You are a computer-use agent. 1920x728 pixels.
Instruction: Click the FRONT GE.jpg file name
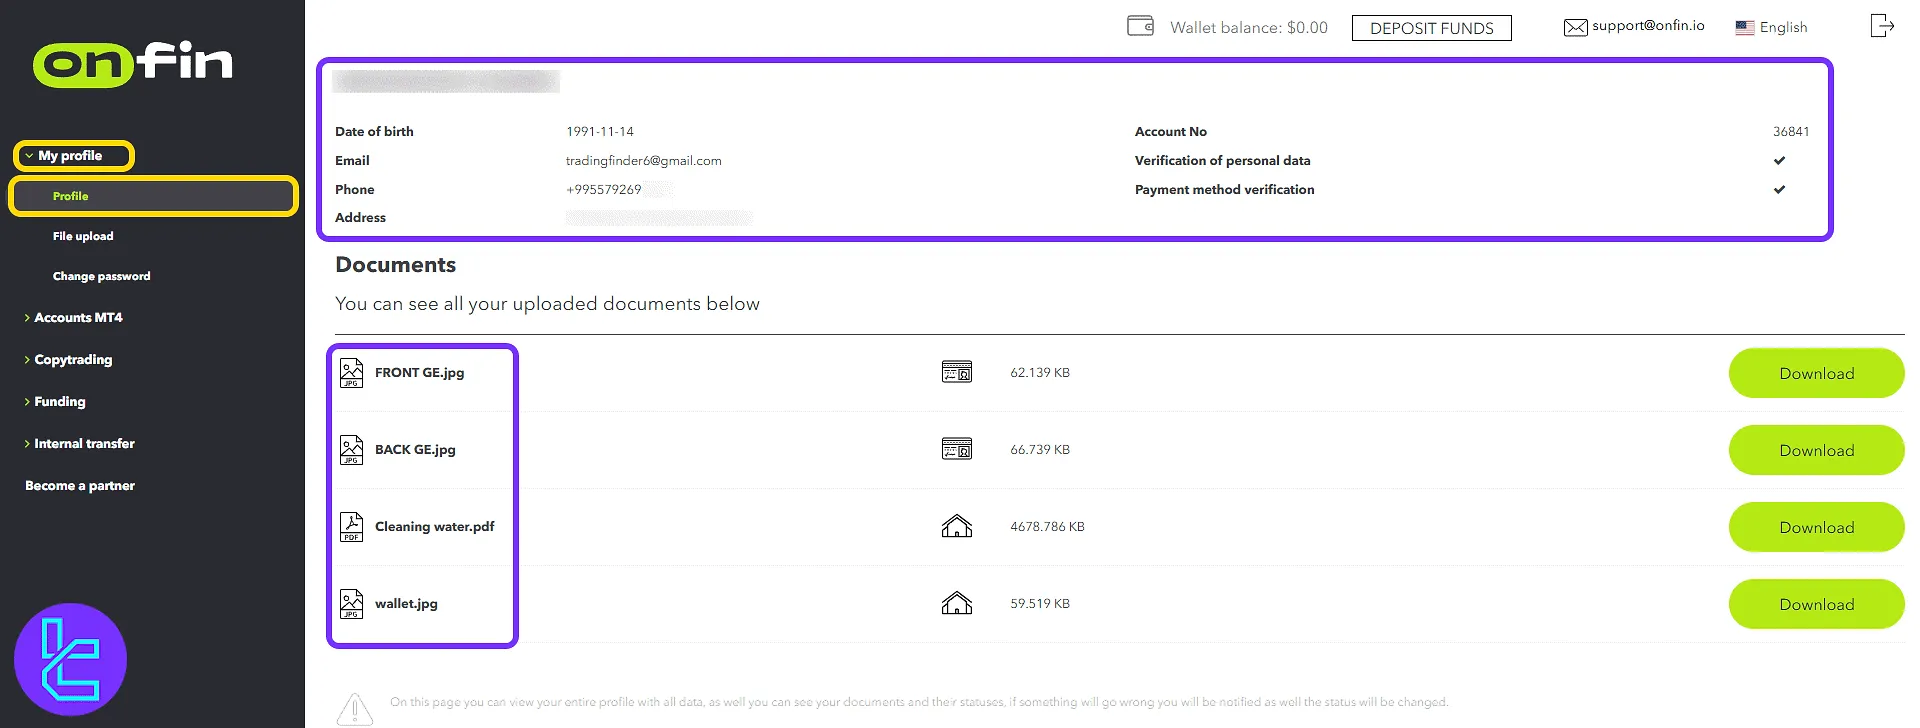tap(420, 373)
